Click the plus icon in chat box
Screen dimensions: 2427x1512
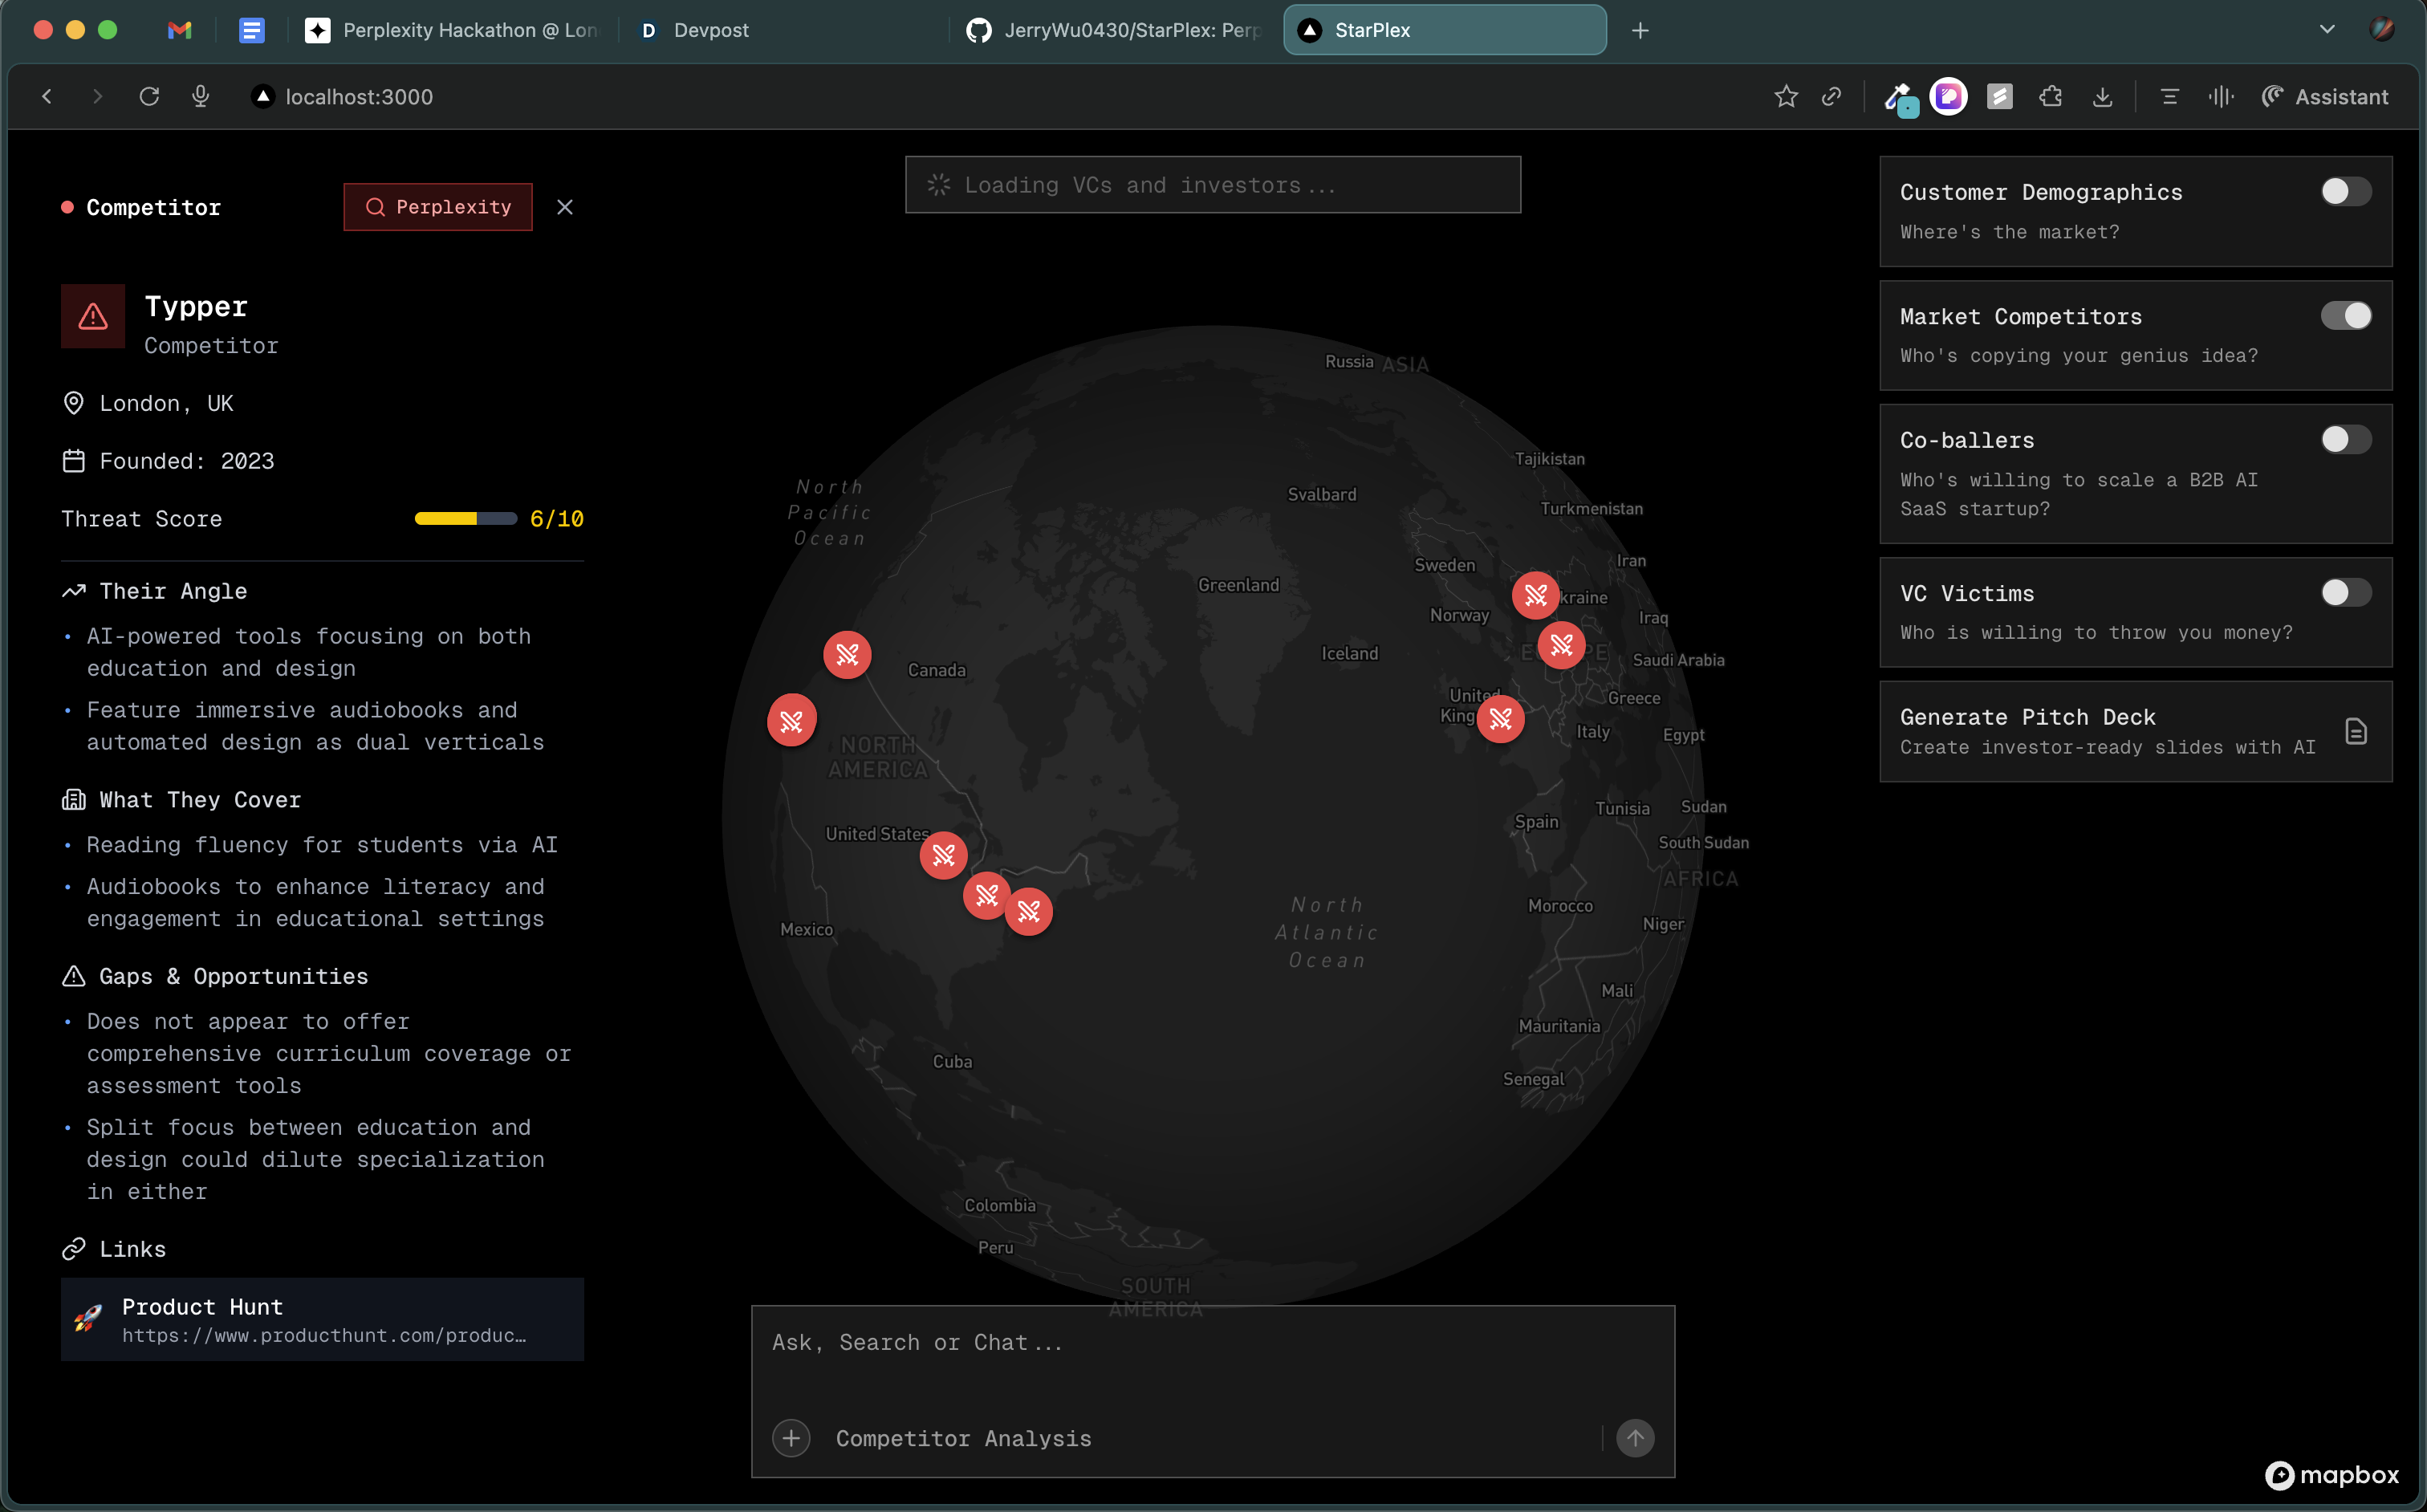tap(791, 1438)
